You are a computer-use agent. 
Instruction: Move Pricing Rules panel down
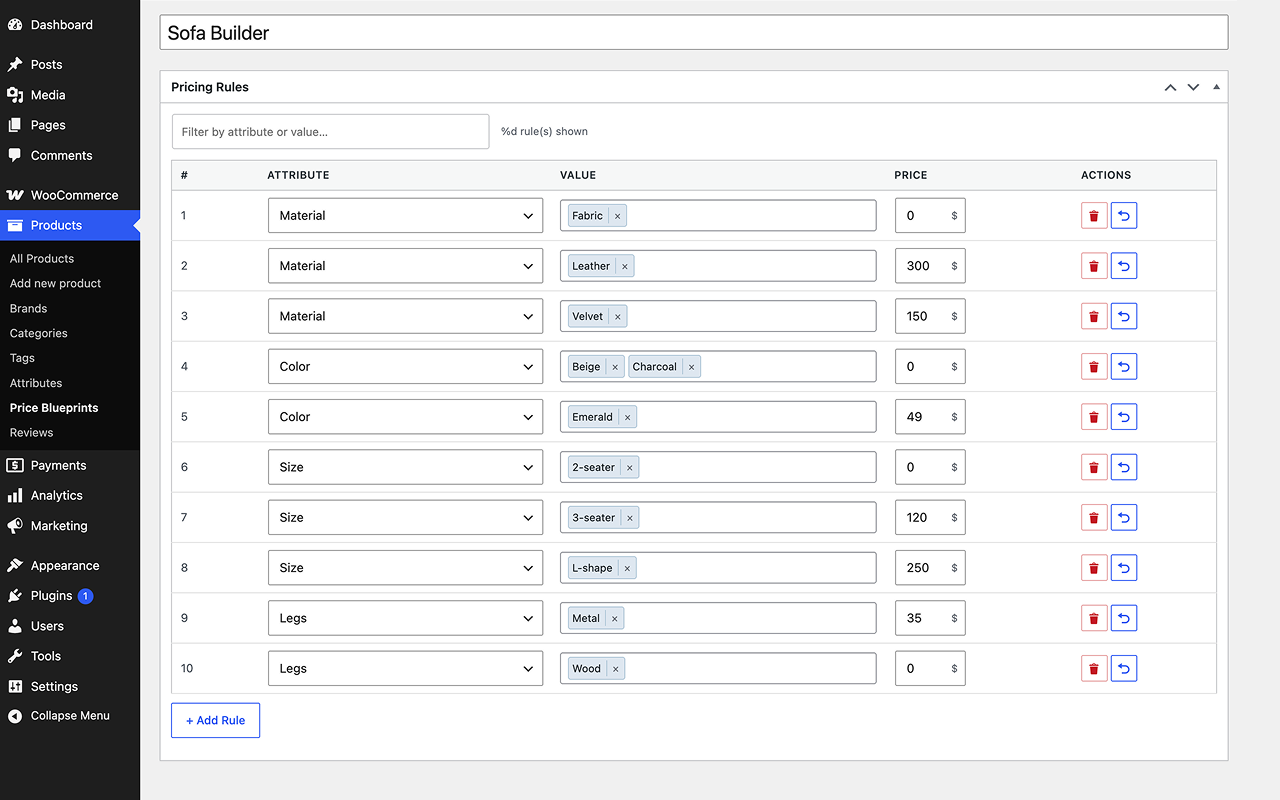click(x=1193, y=87)
